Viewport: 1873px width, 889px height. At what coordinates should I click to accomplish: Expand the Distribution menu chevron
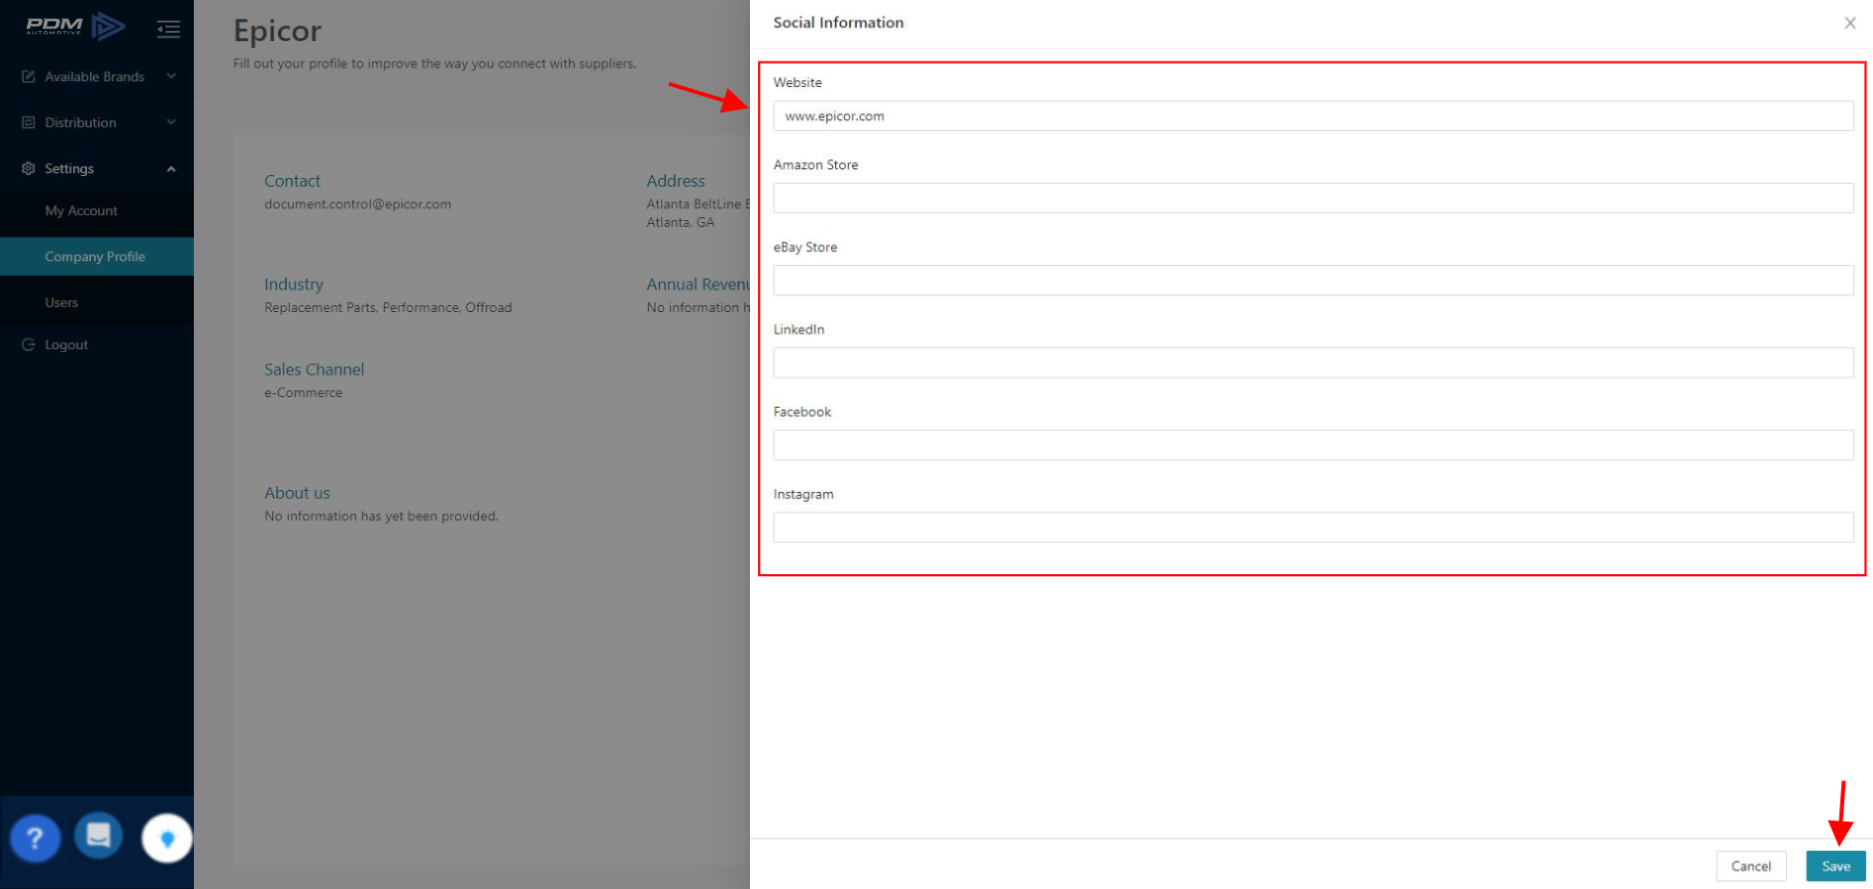(x=171, y=123)
